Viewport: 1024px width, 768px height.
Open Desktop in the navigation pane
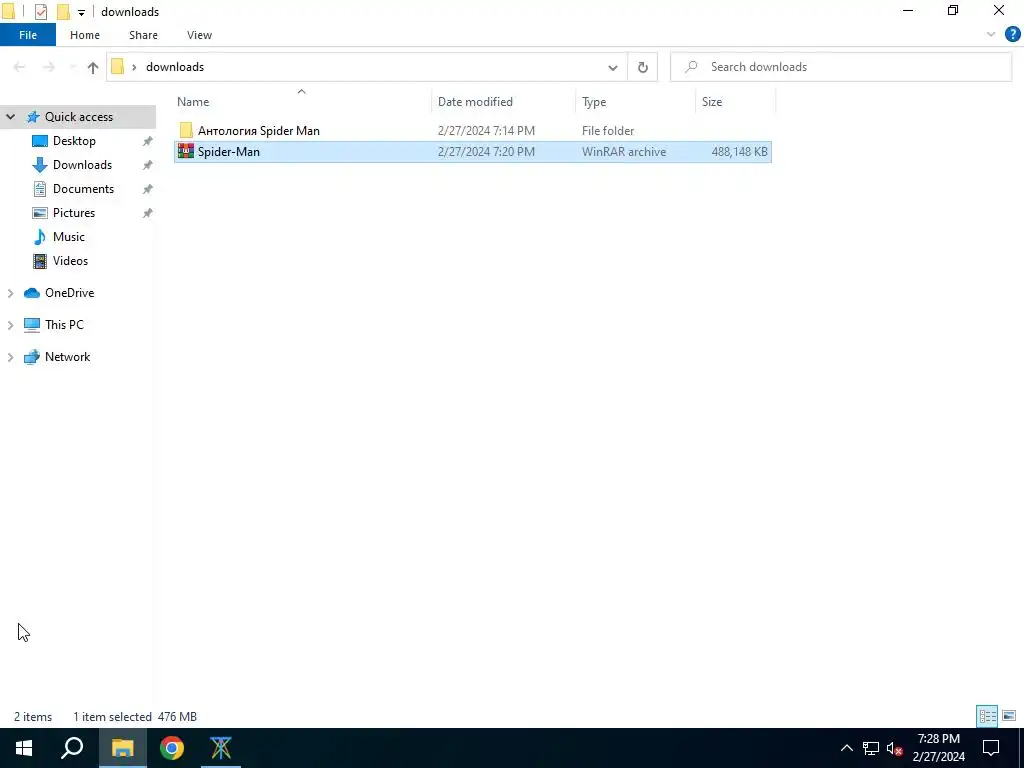point(74,141)
